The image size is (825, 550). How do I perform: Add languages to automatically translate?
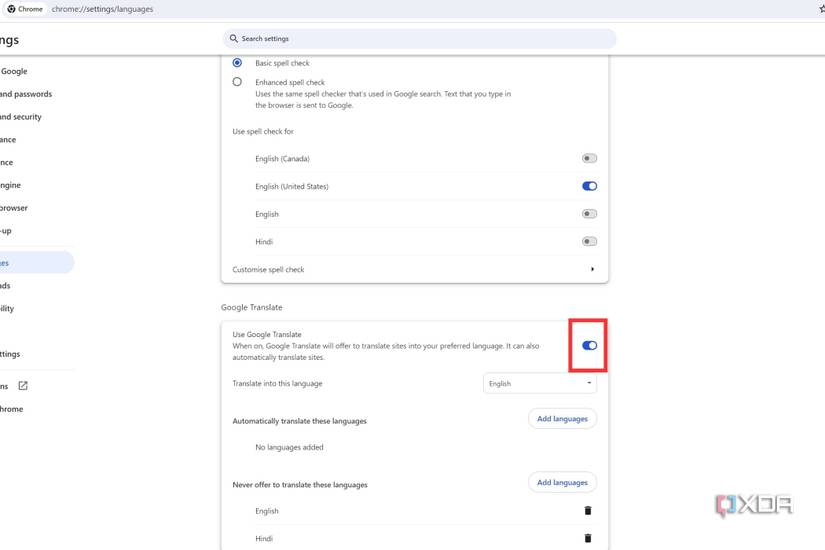(x=562, y=418)
